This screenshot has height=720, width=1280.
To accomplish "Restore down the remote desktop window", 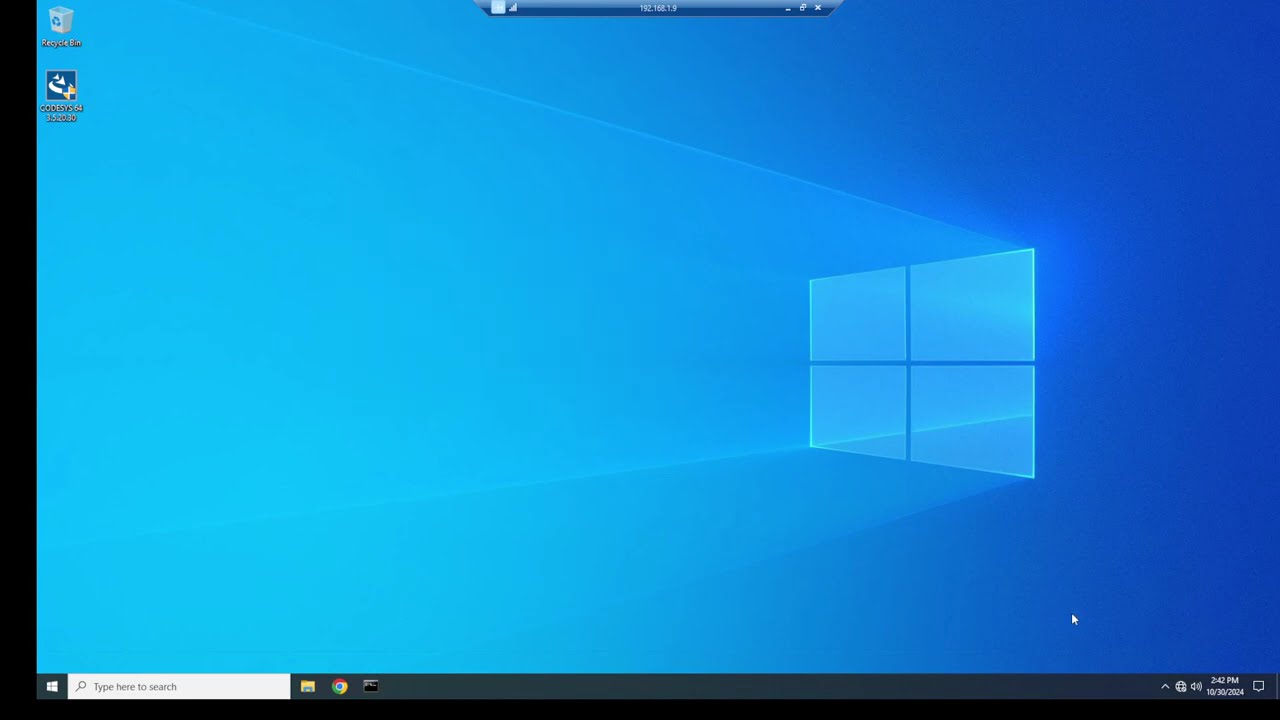I will [802, 8].
